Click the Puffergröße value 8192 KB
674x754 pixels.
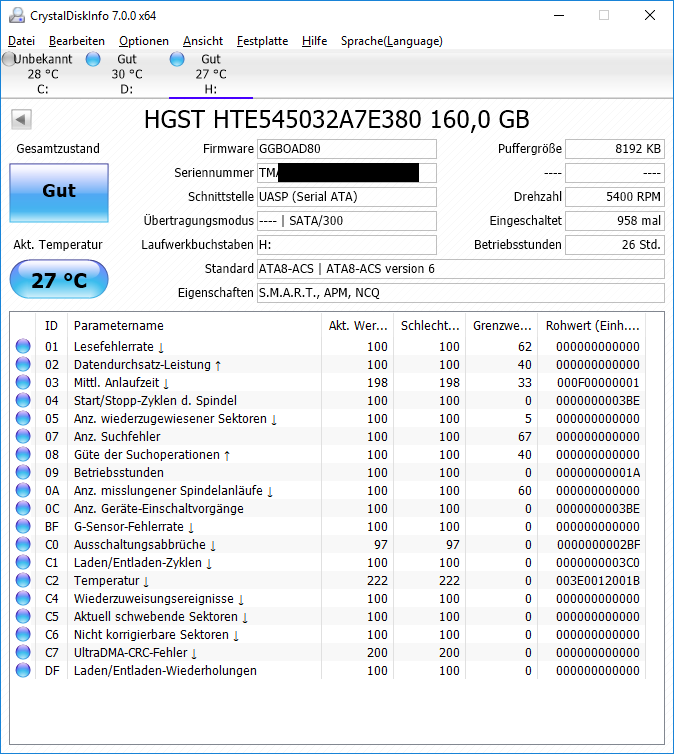[x=615, y=149]
